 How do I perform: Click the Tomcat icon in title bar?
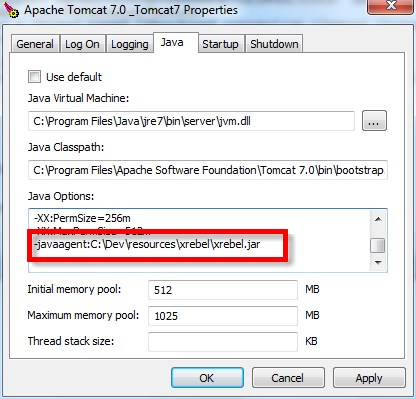pyautogui.click(x=11, y=9)
